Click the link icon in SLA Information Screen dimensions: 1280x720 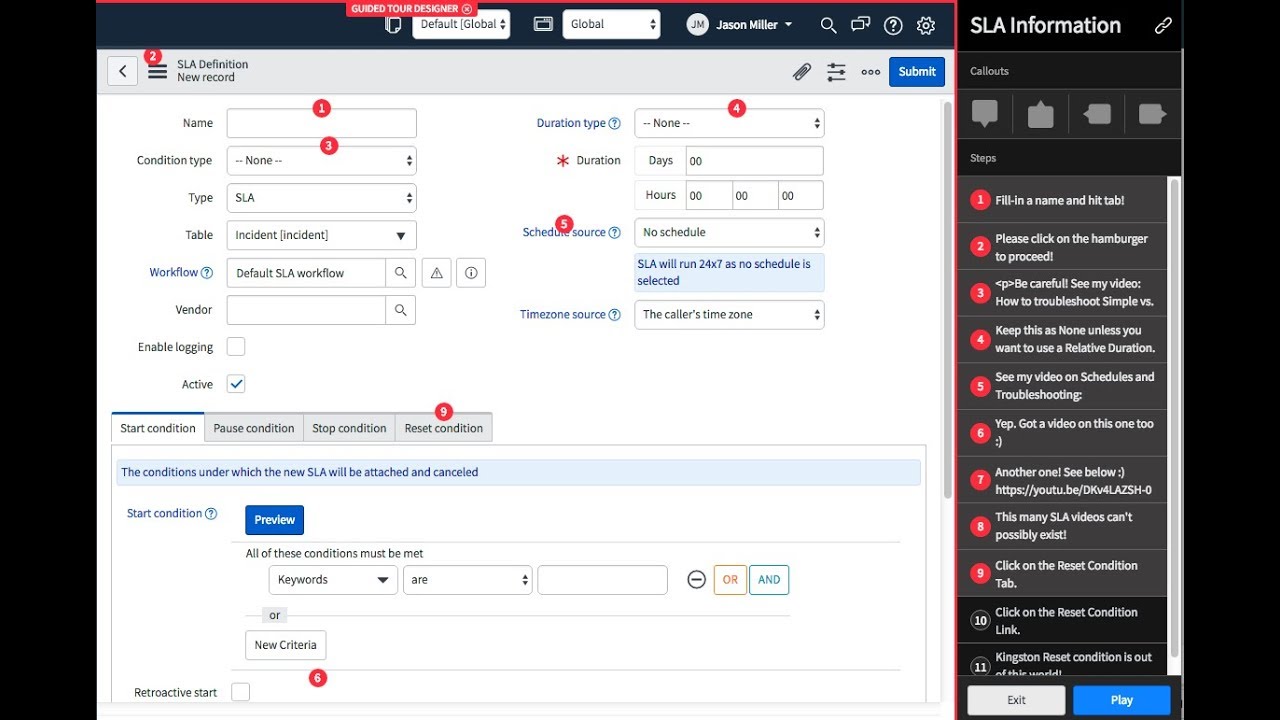click(x=1163, y=26)
